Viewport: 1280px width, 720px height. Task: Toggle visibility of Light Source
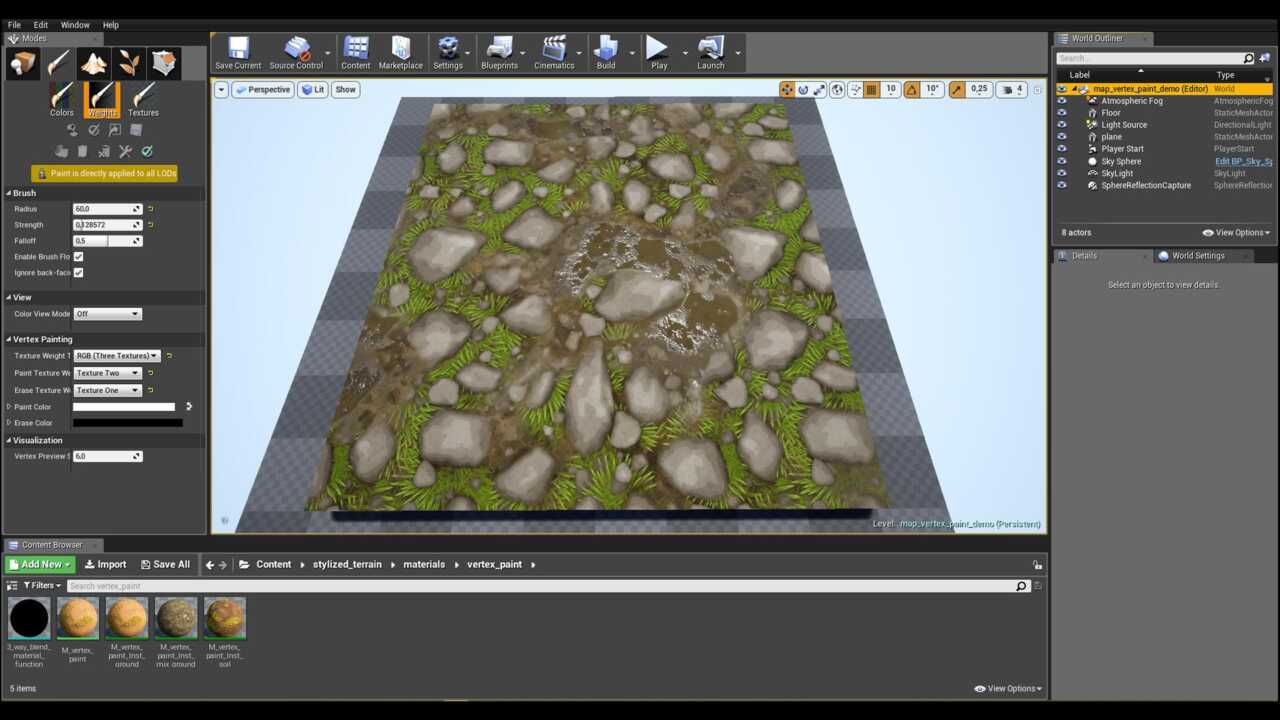[x=1062, y=125]
